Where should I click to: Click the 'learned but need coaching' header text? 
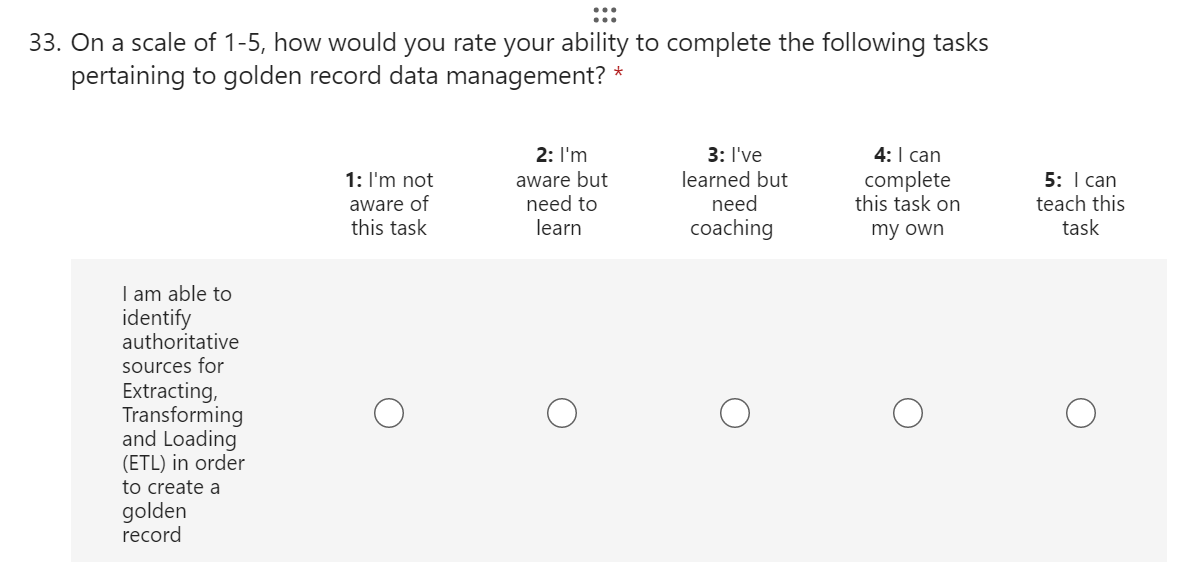pos(735,192)
